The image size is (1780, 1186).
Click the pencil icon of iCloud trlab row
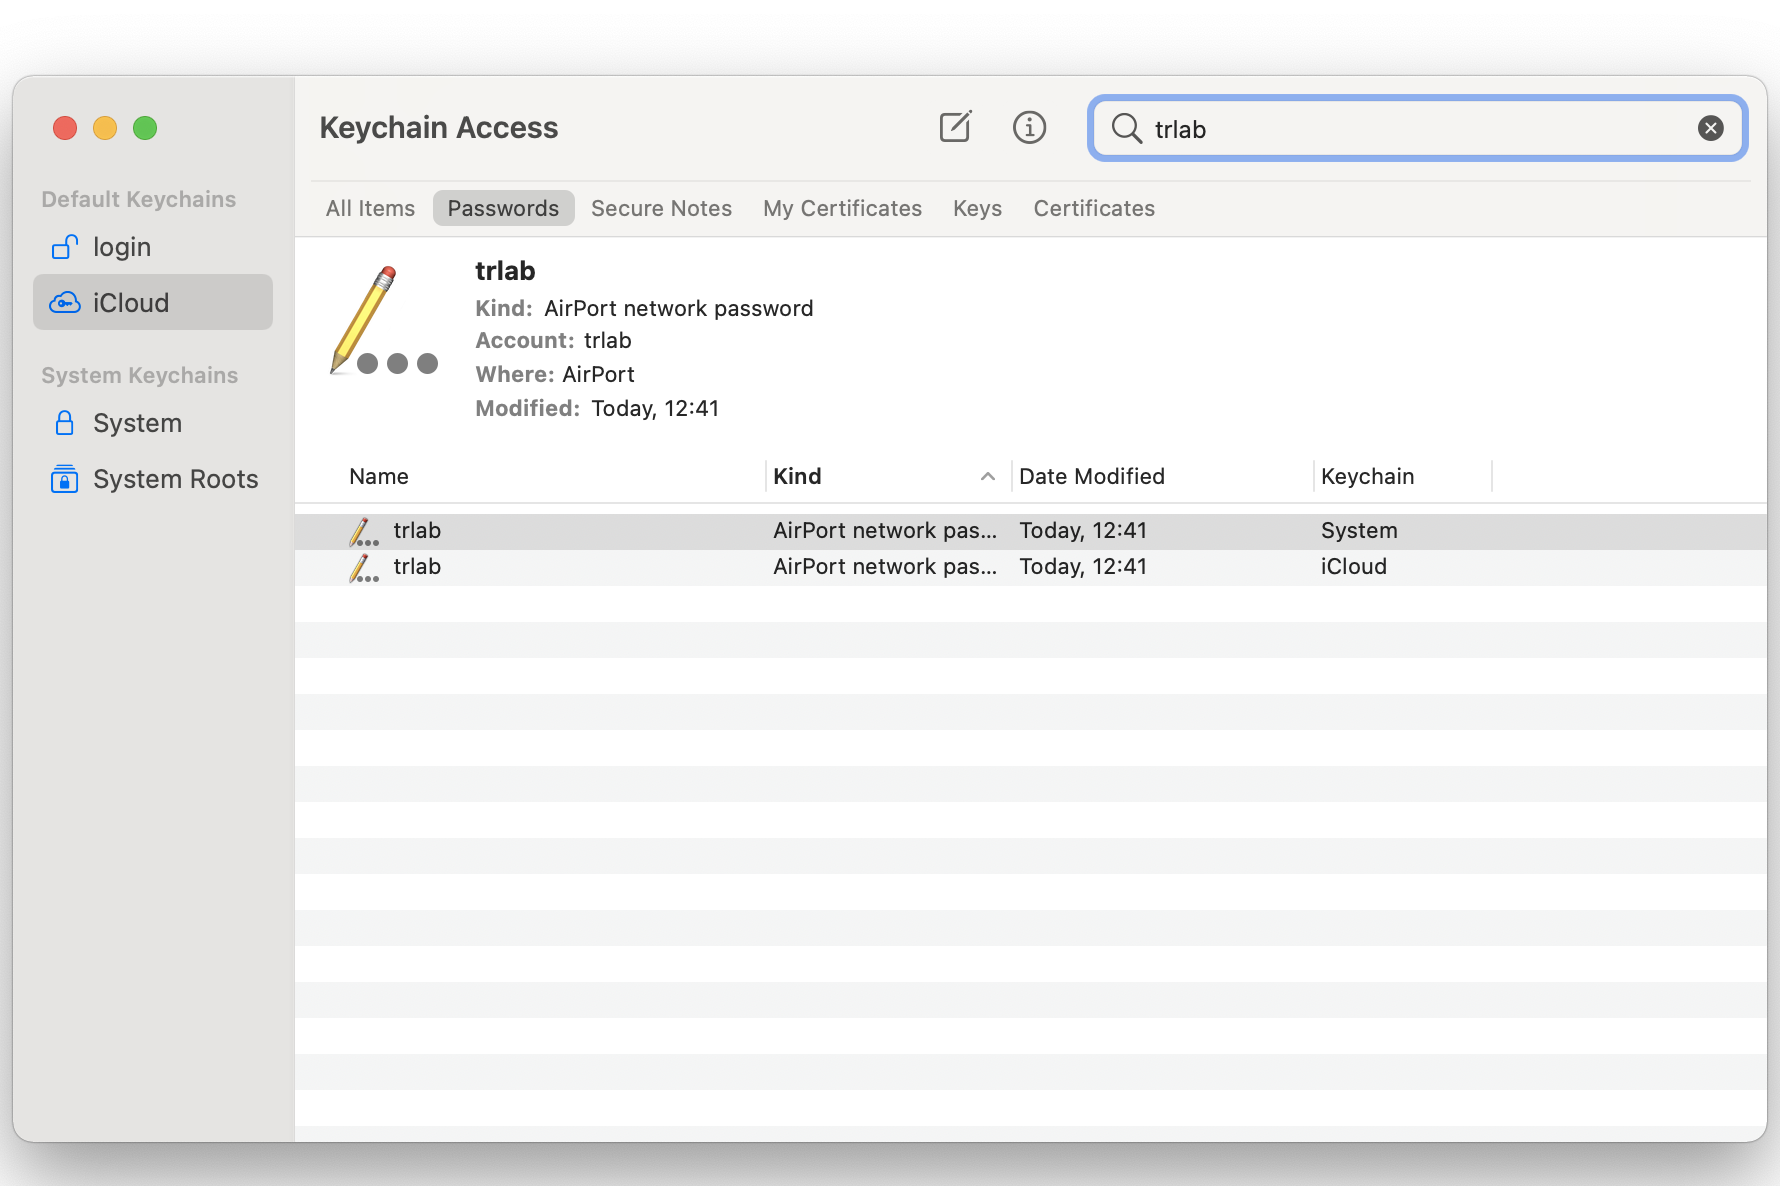[x=363, y=568]
